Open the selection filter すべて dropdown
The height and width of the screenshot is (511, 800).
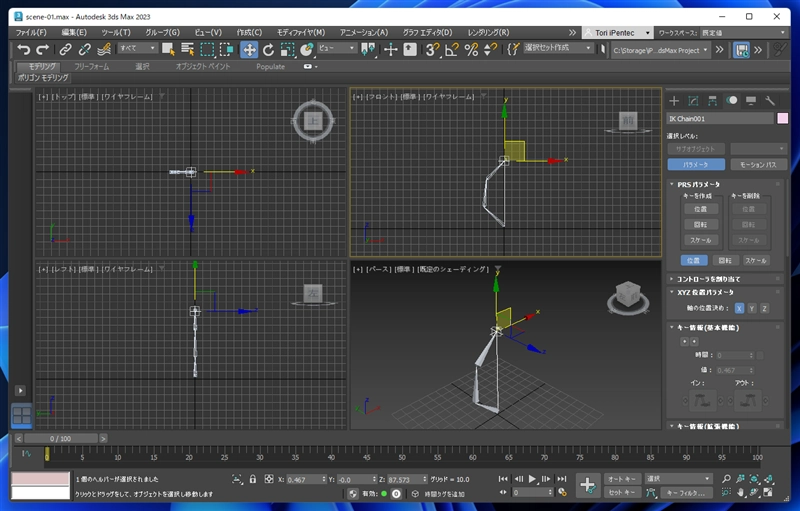tap(138, 48)
